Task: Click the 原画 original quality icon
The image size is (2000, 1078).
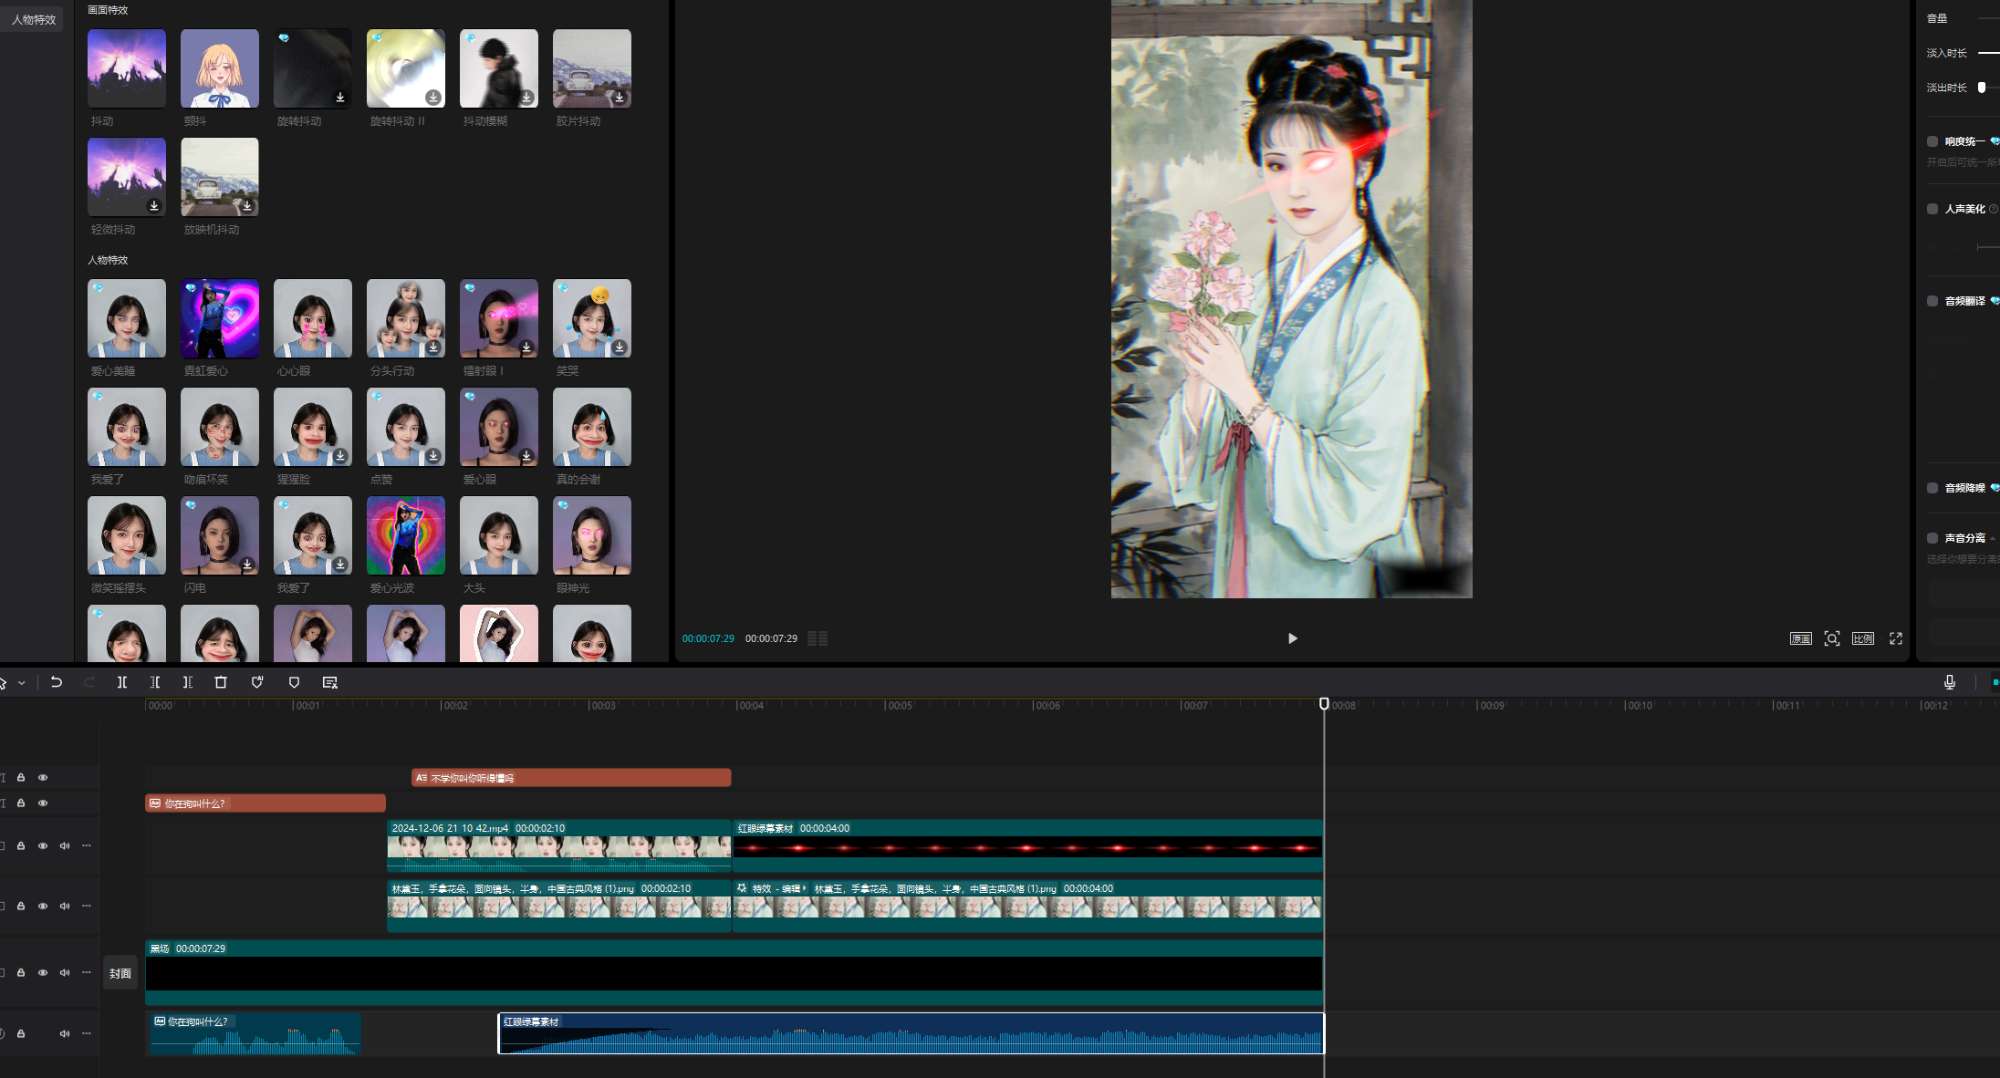Action: click(1800, 638)
